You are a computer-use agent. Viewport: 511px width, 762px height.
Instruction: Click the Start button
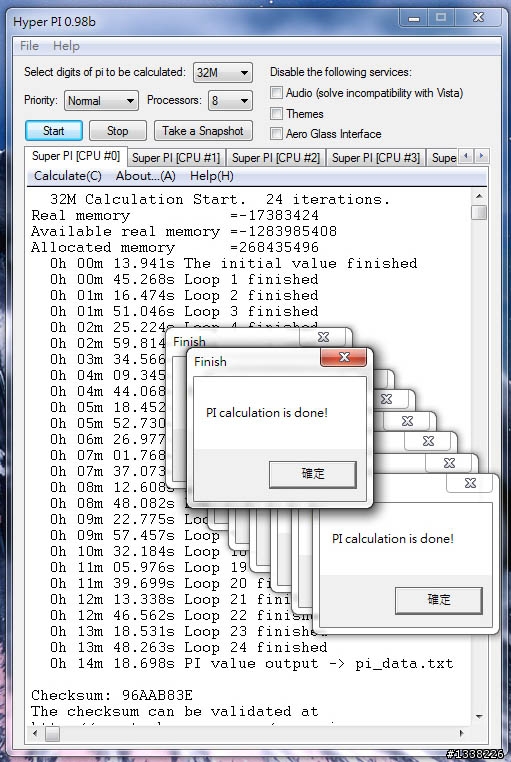(53, 131)
